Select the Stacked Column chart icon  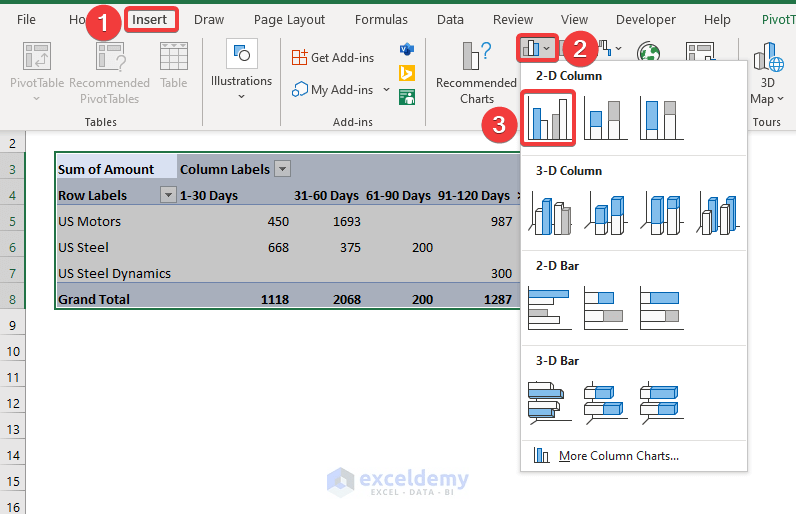[606, 119]
